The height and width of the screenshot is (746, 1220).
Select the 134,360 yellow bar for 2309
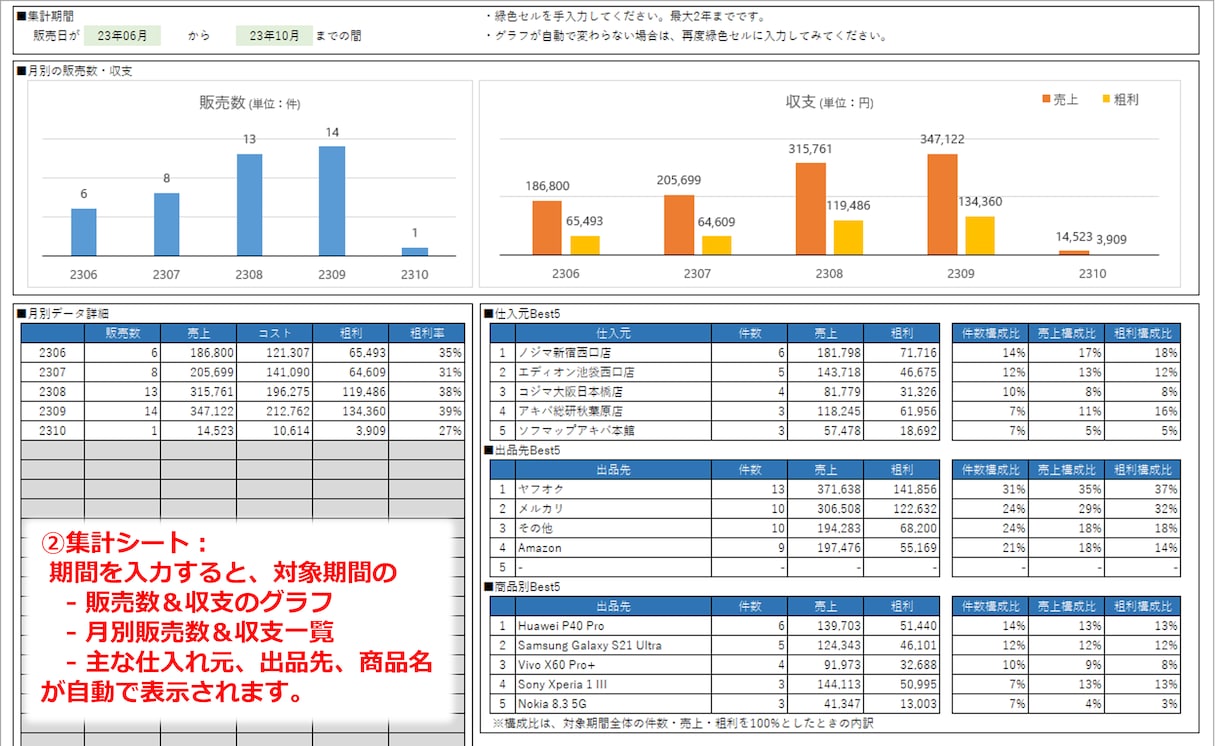point(980,235)
